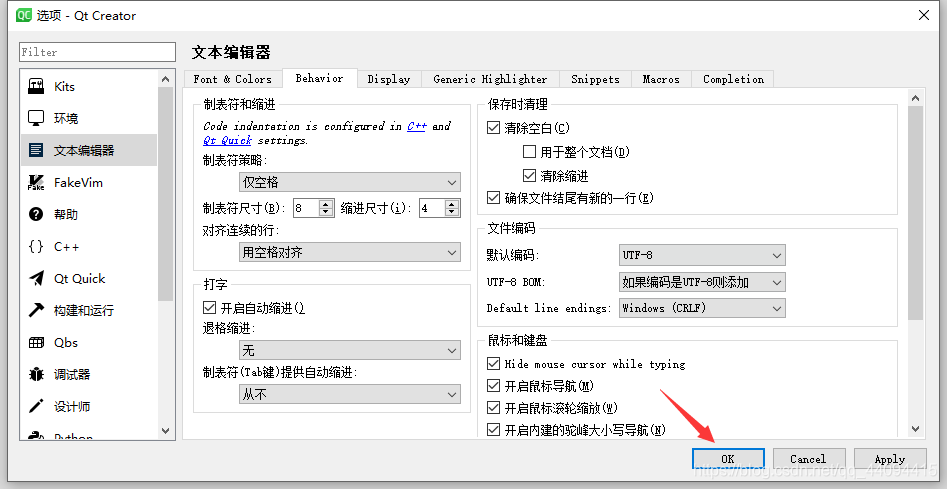This screenshot has width=947, height=489.
Task: Select the 文本编辑器 icon in sidebar
Action: [36, 150]
